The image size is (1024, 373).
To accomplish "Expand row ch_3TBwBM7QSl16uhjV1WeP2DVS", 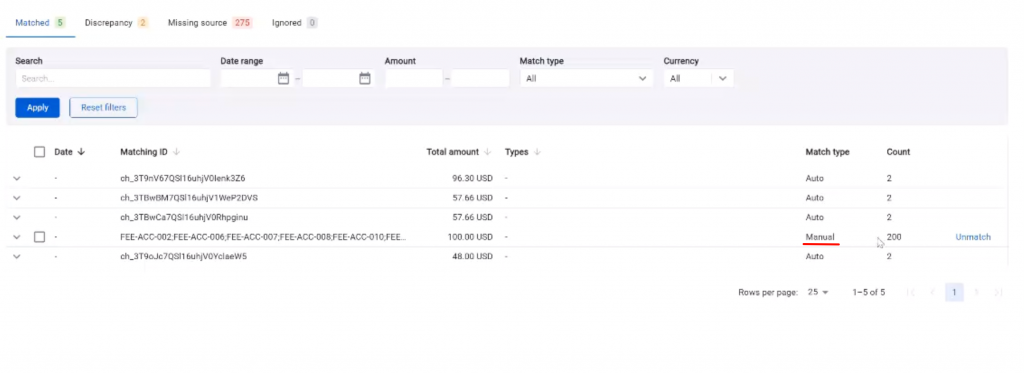I will (17, 198).
